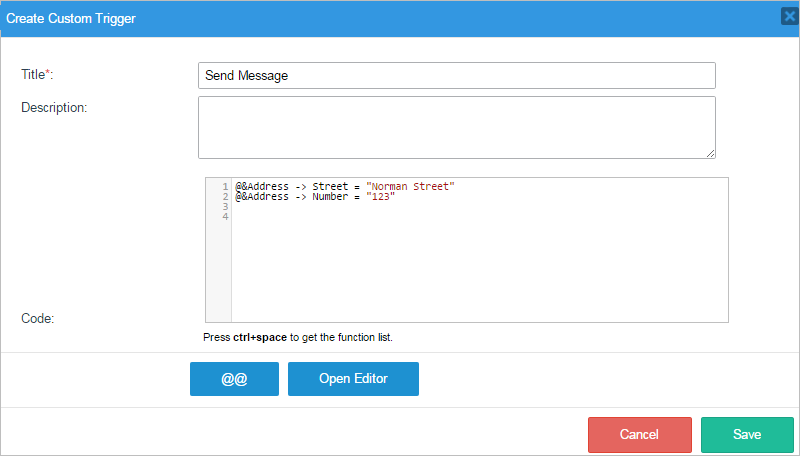Click the "123" value in code

click(x=380, y=197)
